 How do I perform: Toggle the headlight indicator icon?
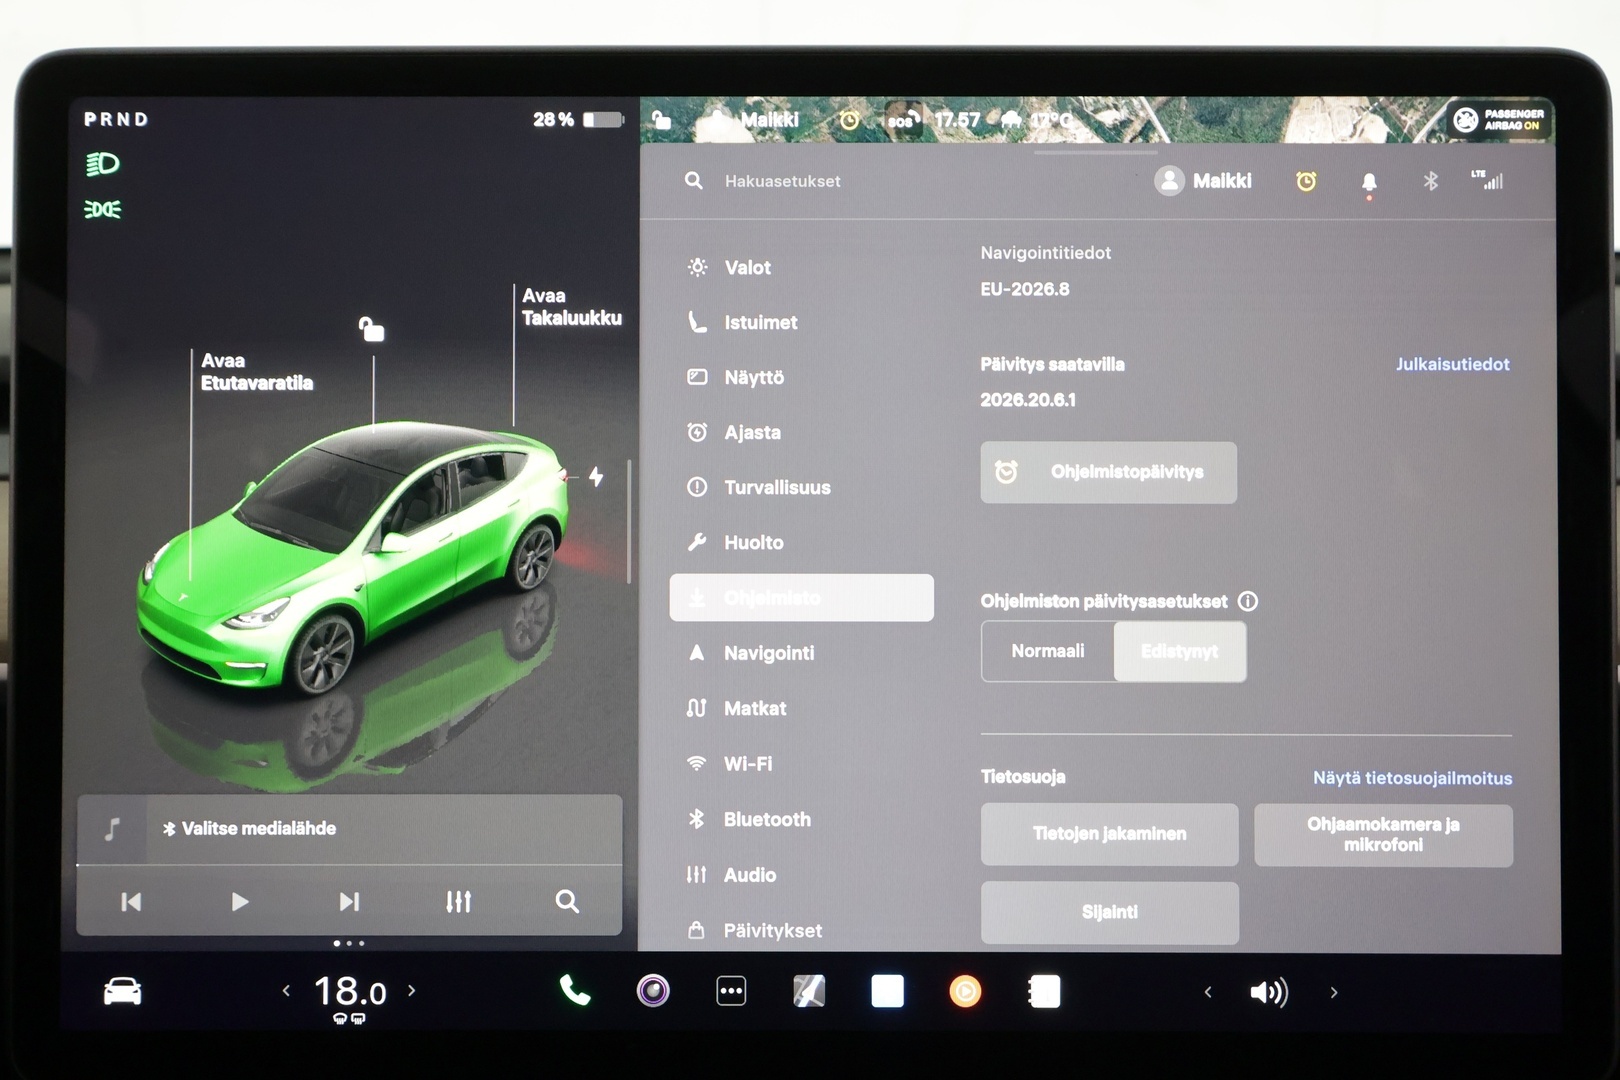(102, 164)
